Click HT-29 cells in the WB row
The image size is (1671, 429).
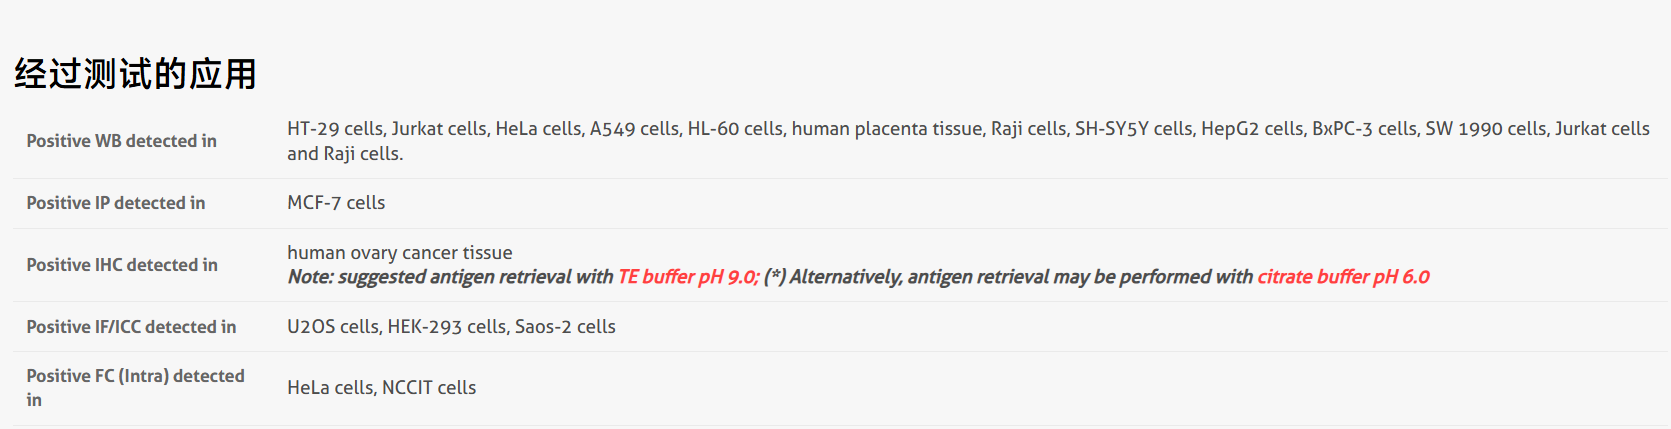point(334,129)
